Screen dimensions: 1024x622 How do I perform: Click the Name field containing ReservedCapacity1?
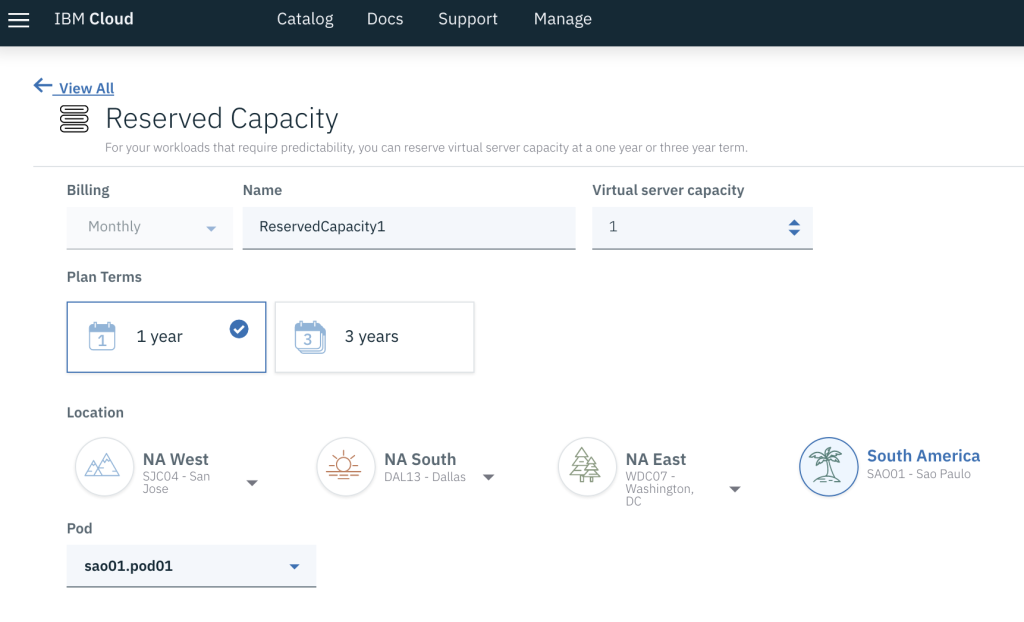(x=409, y=227)
